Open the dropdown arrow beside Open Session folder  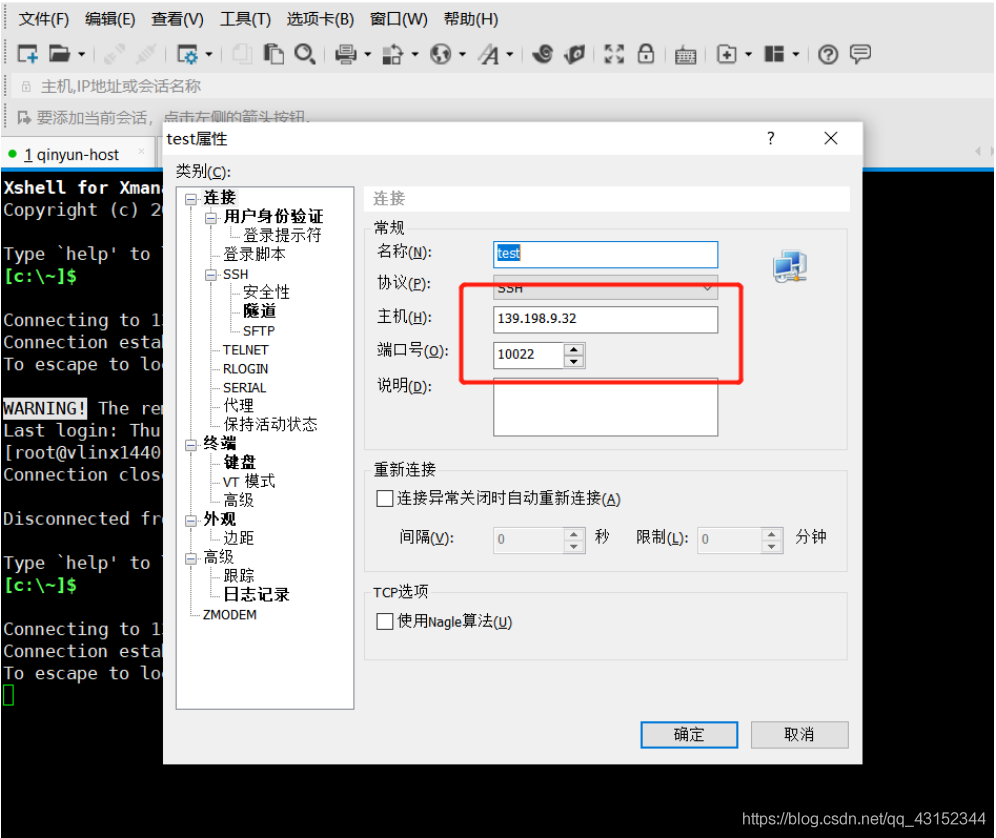[x=81, y=55]
